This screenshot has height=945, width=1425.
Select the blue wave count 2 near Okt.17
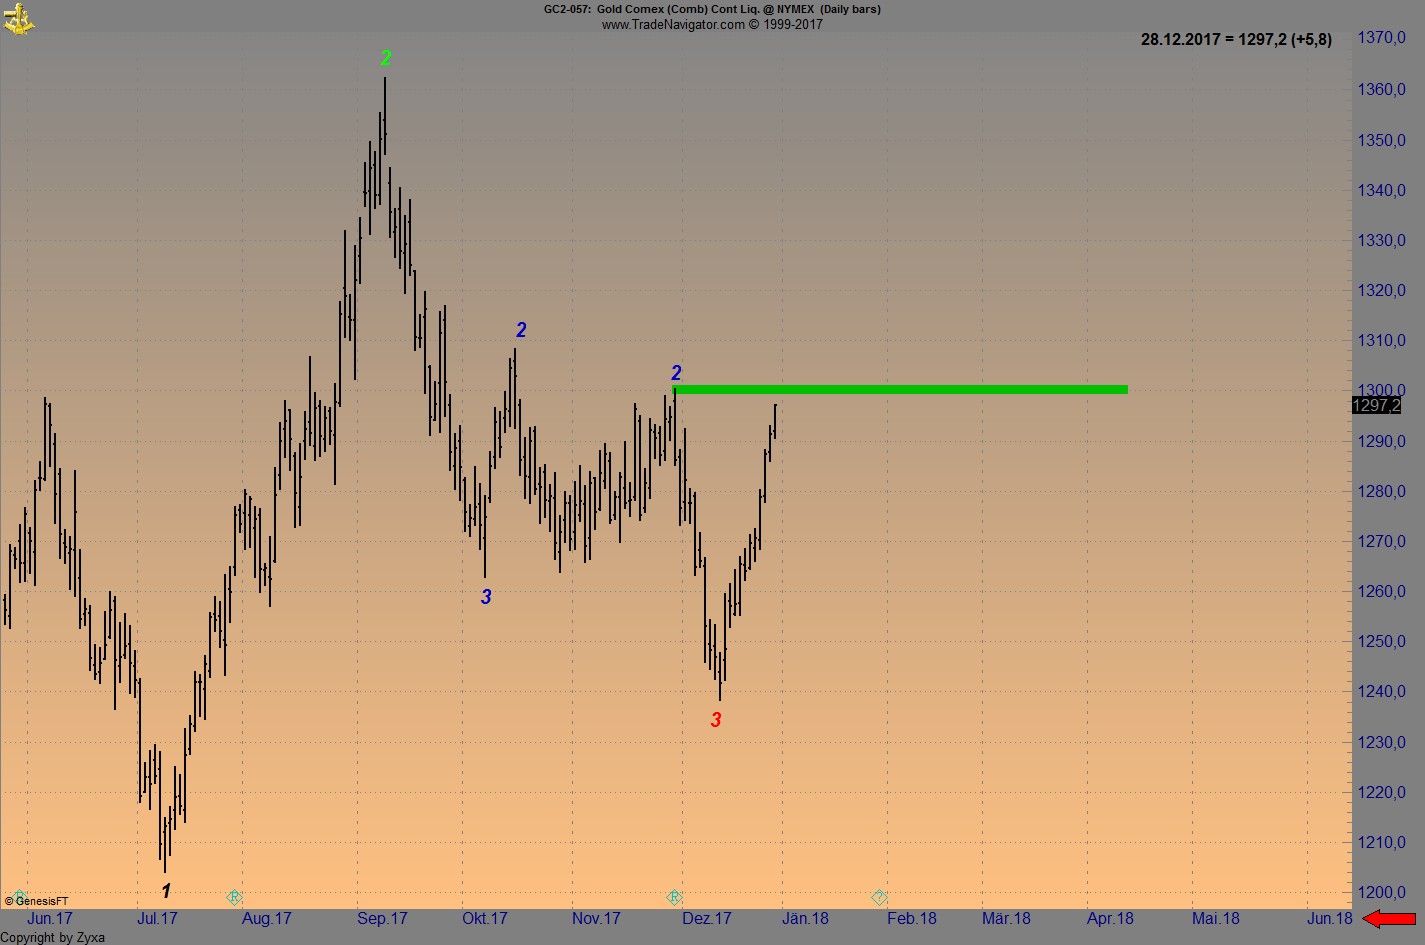coord(519,329)
